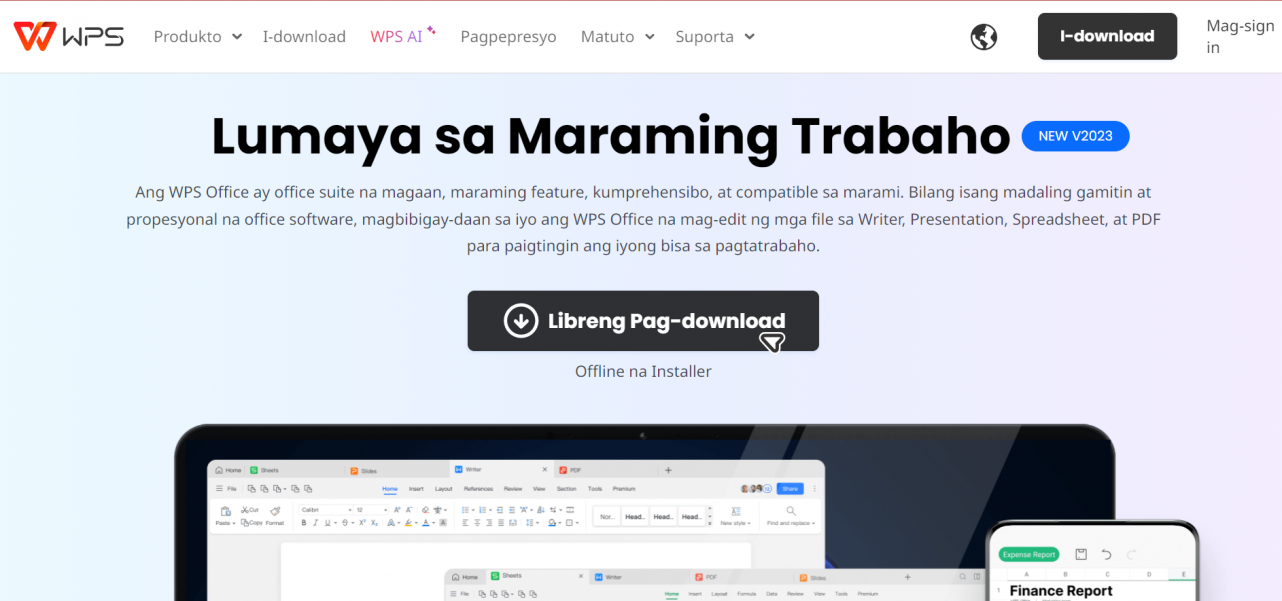The image size is (1282, 601).
Task: Click the Mag-sign in link
Action: click(x=1240, y=36)
